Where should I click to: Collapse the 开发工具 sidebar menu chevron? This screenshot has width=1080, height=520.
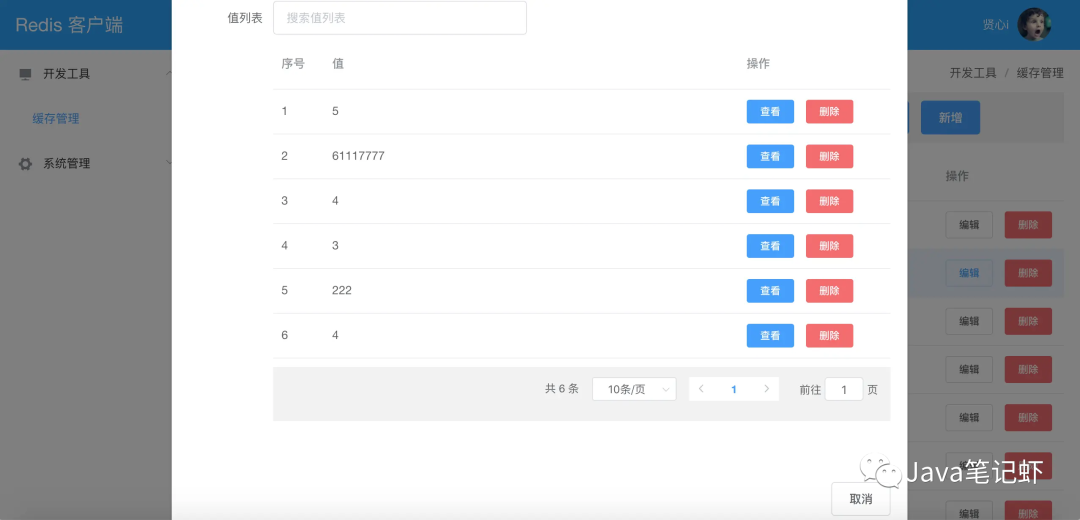coord(169,74)
